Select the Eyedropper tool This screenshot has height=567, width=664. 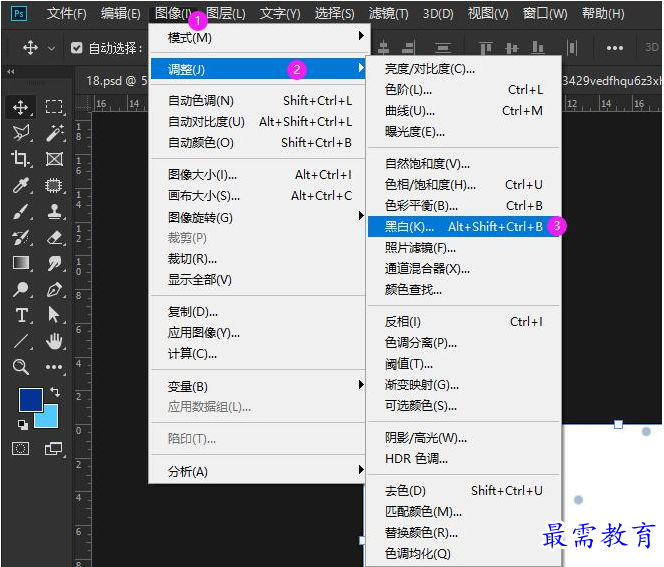click(x=21, y=185)
